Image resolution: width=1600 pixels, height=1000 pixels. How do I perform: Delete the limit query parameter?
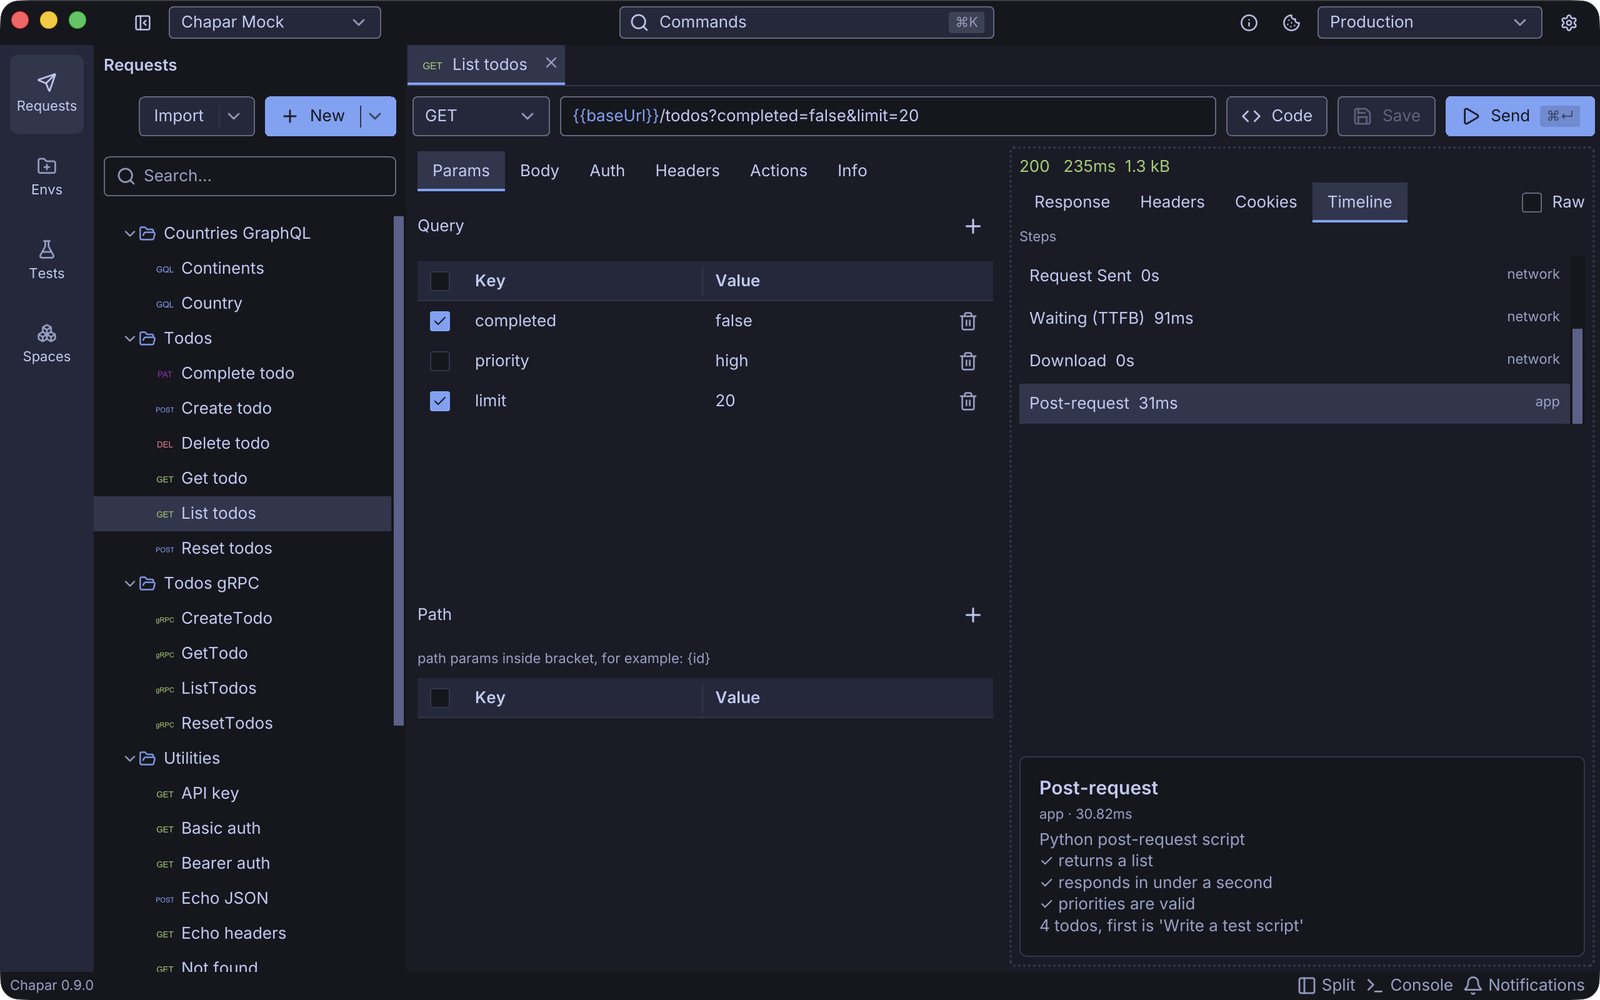tap(968, 401)
